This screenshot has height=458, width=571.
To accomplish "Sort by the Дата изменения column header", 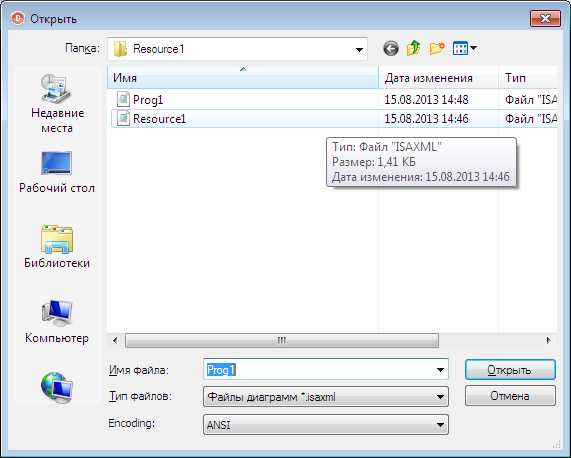I will [438, 78].
